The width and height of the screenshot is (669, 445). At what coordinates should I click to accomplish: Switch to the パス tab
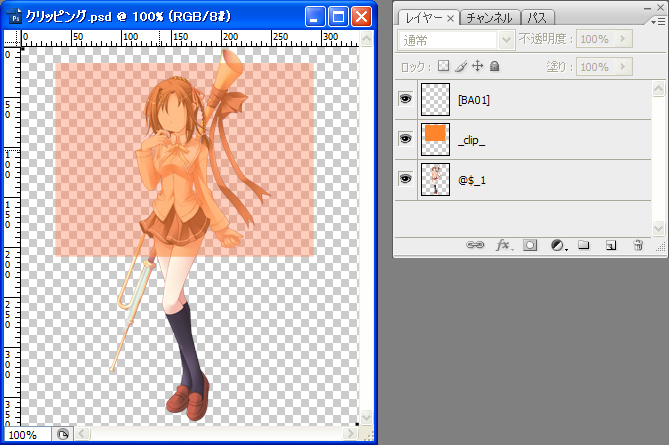[537, 18]
